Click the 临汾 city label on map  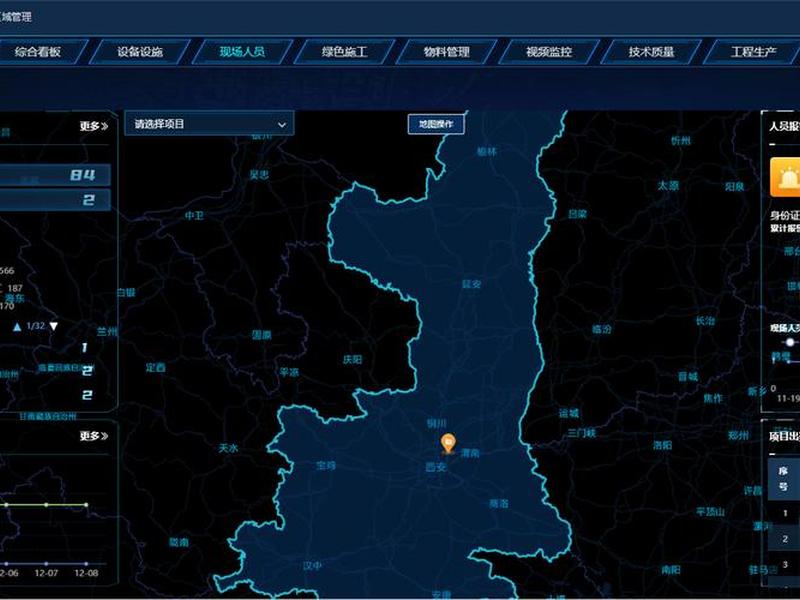click(x=602, y=330)
